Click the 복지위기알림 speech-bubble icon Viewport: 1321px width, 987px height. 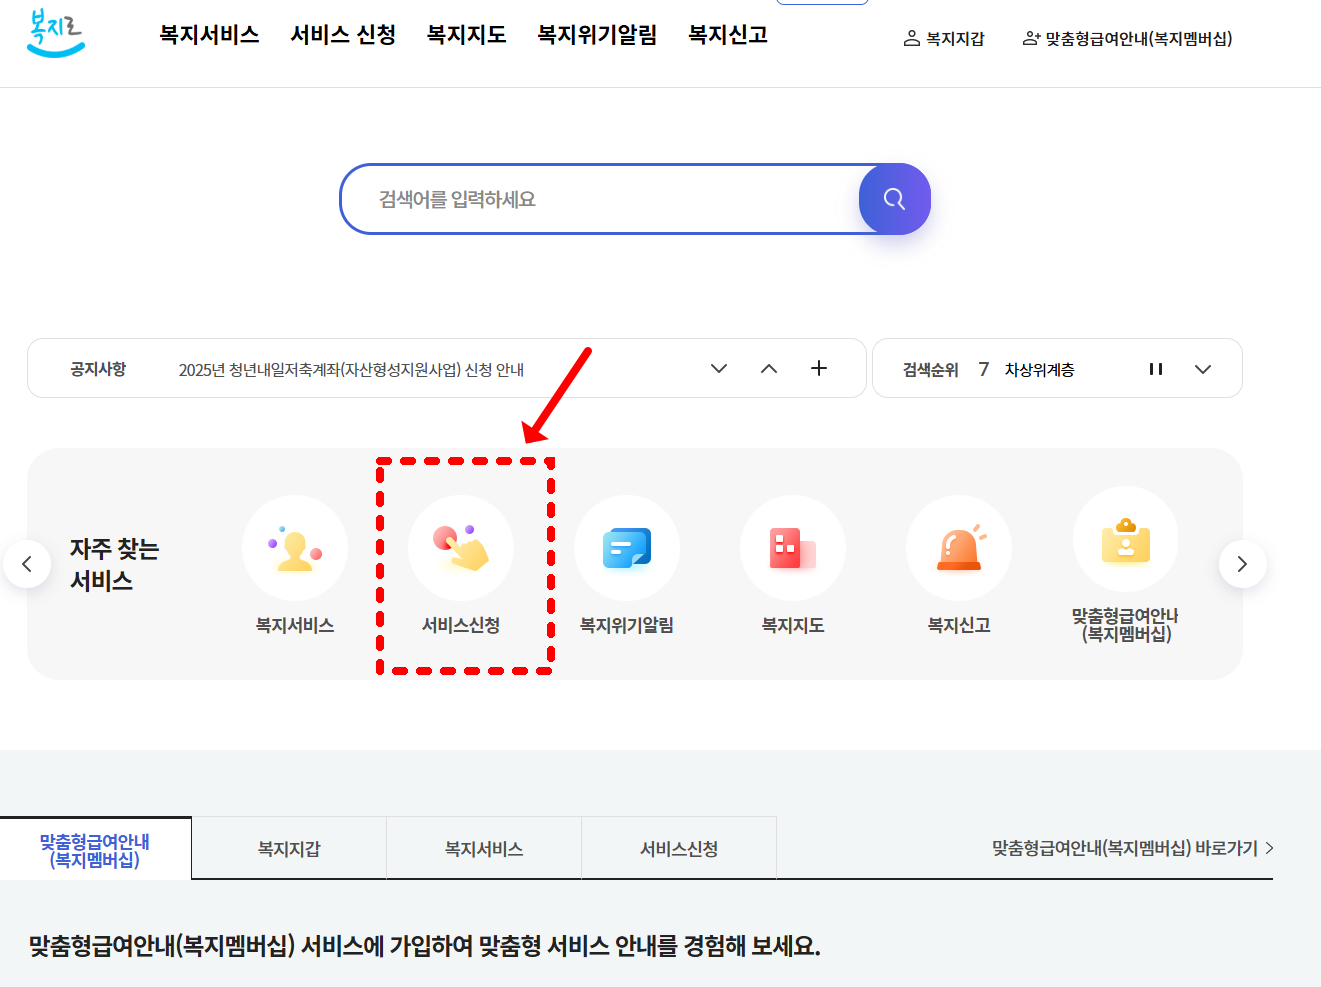tap(627, 548)
